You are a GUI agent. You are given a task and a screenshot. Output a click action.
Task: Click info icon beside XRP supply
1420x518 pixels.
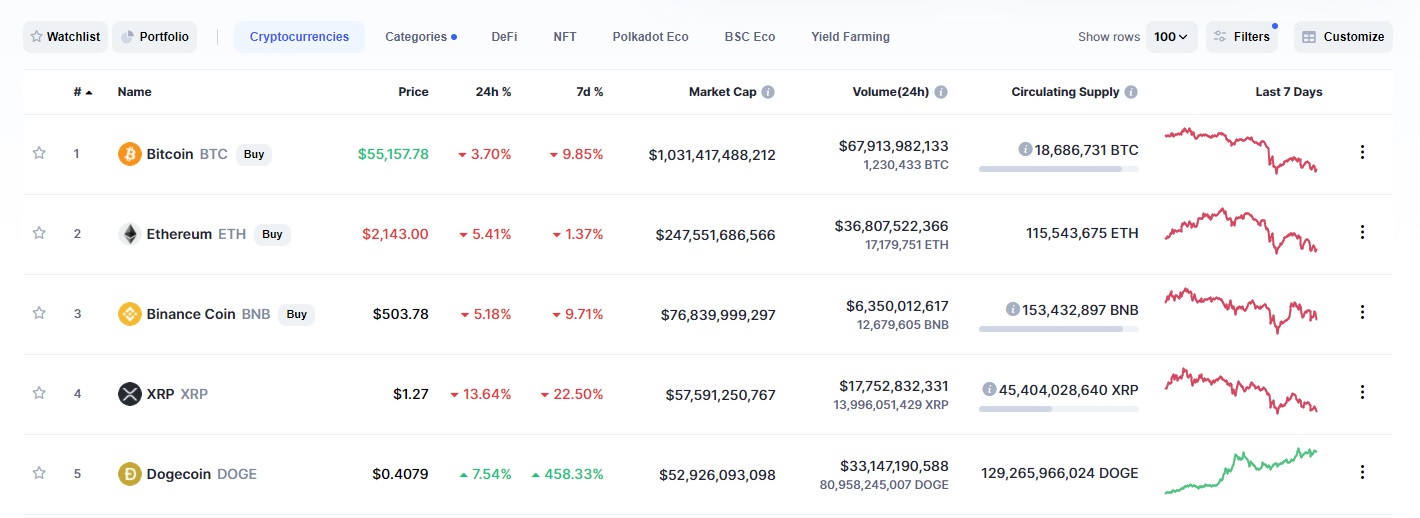989,389
